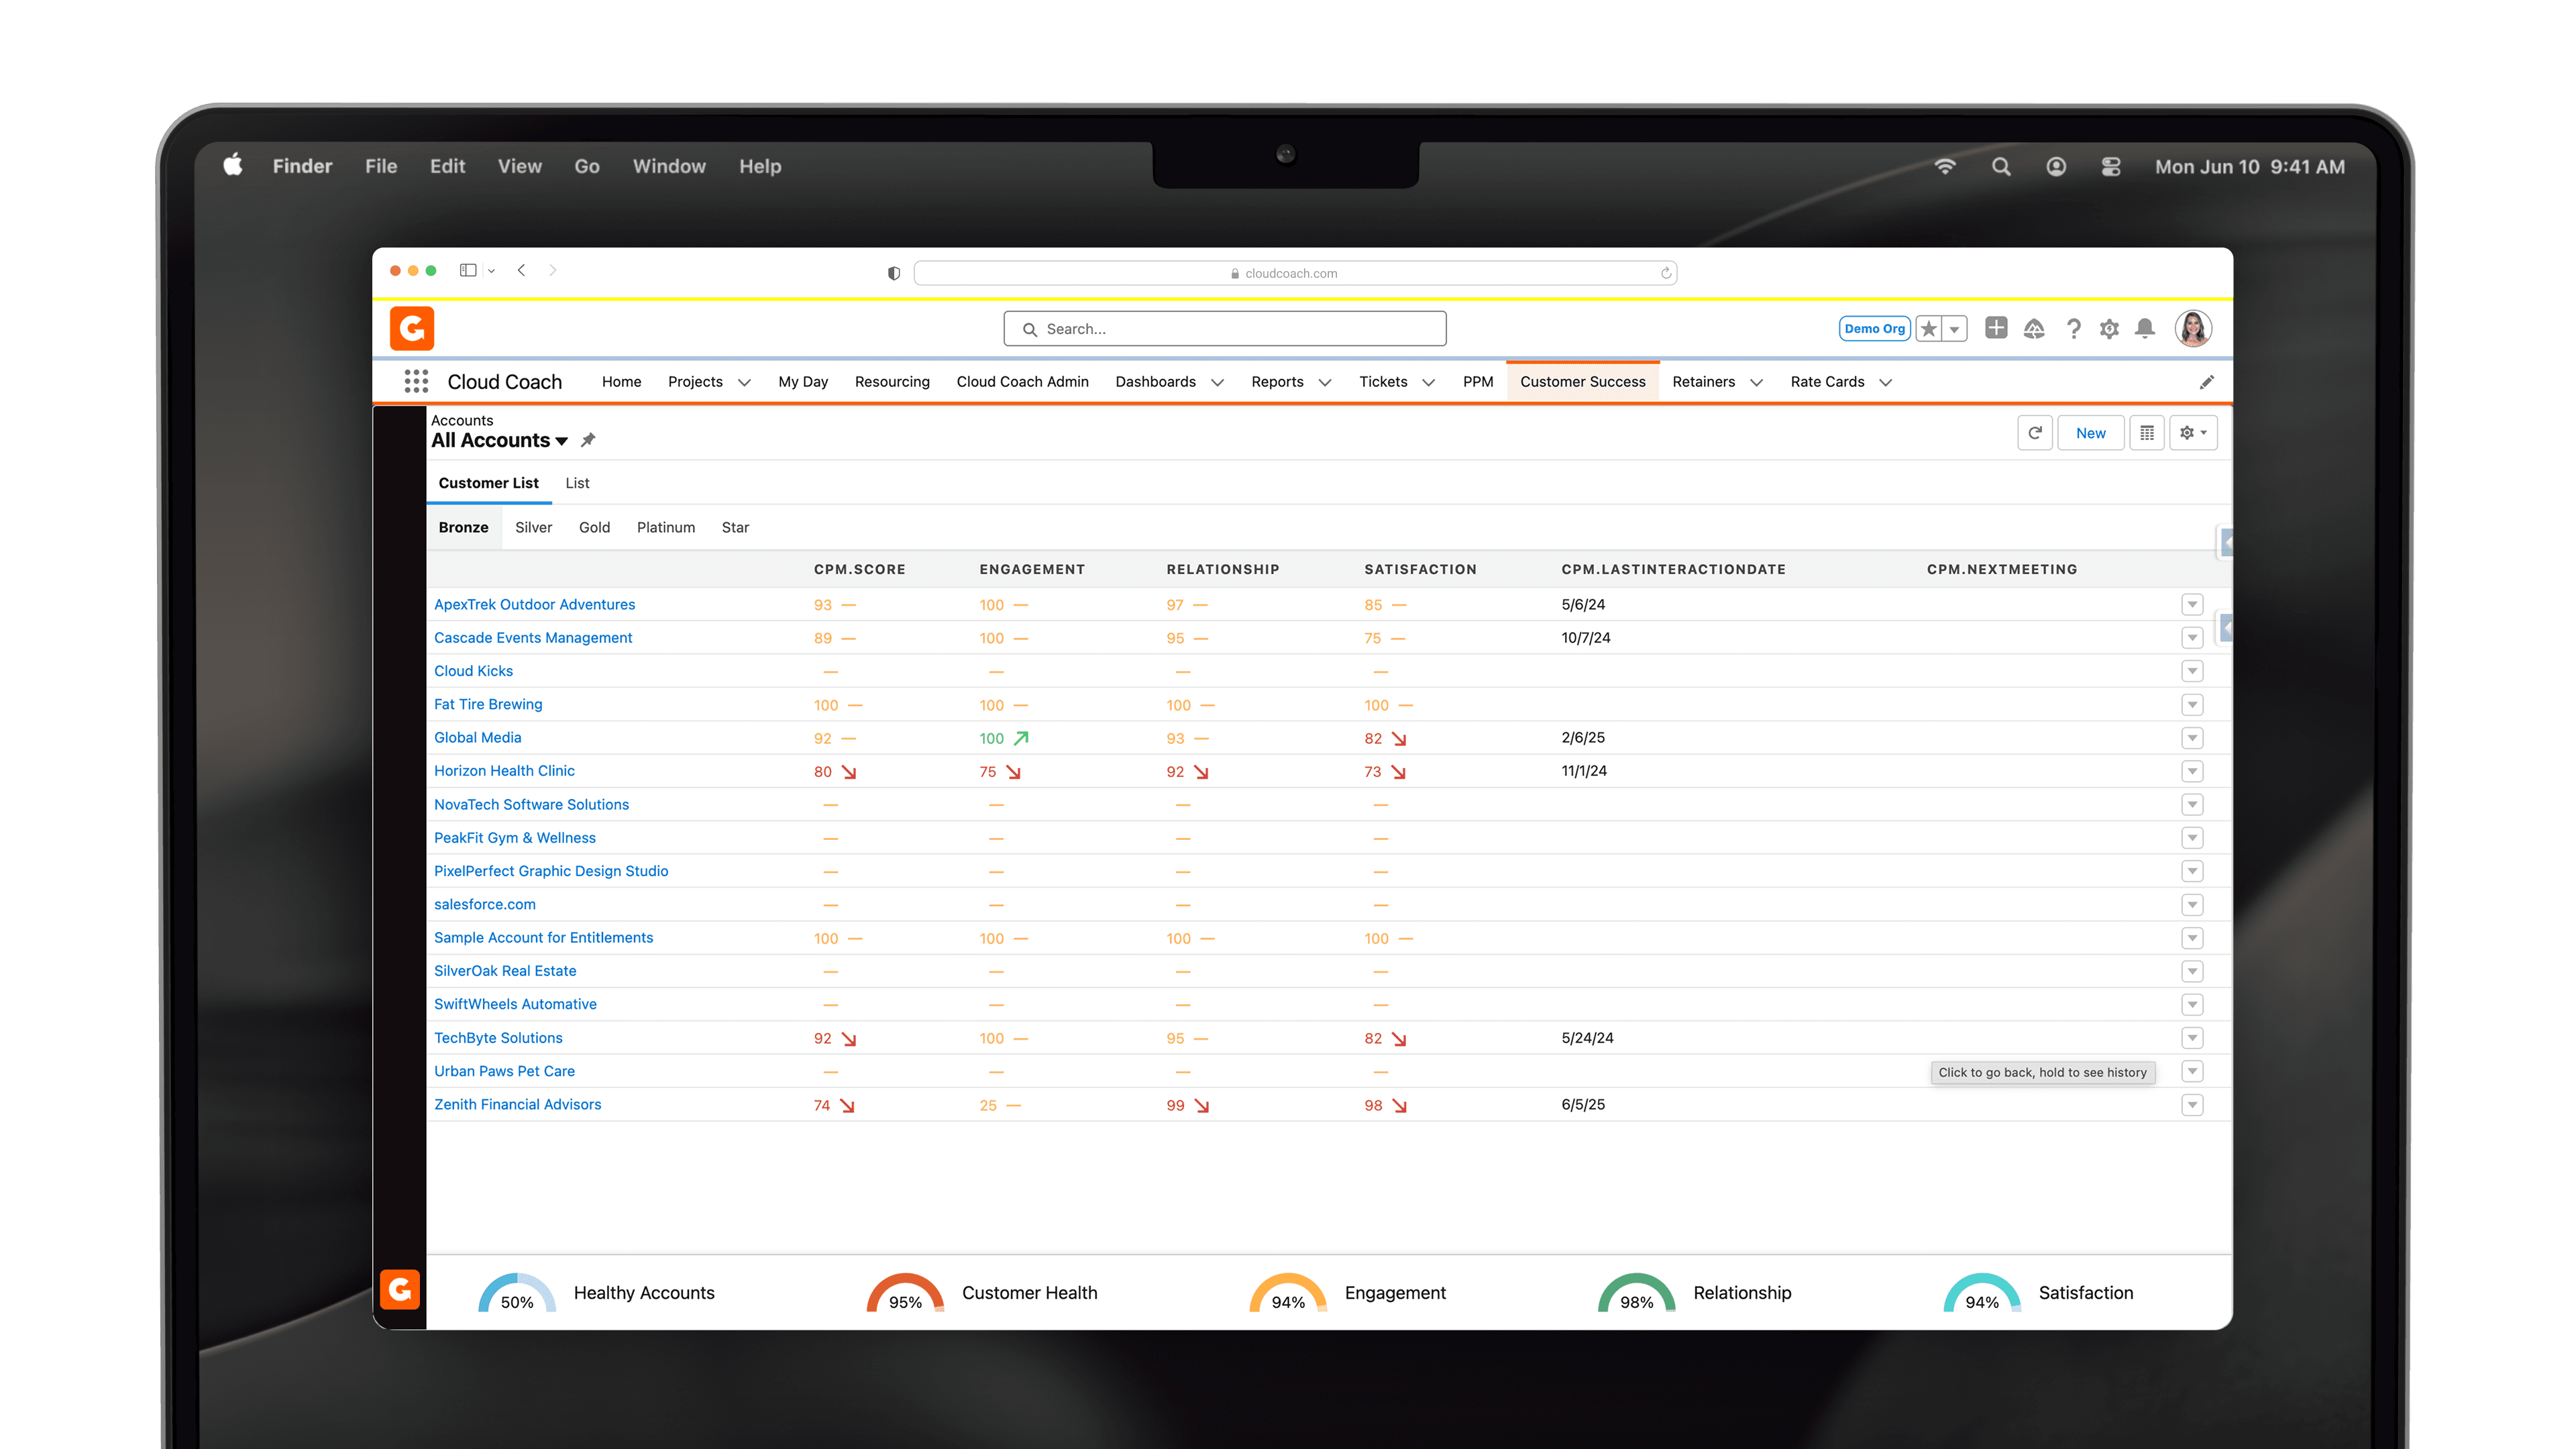Click the Demo Org badge
Viewport: 2576px width, 1449px height.
pyautogui.click(x=1875, y=328)
